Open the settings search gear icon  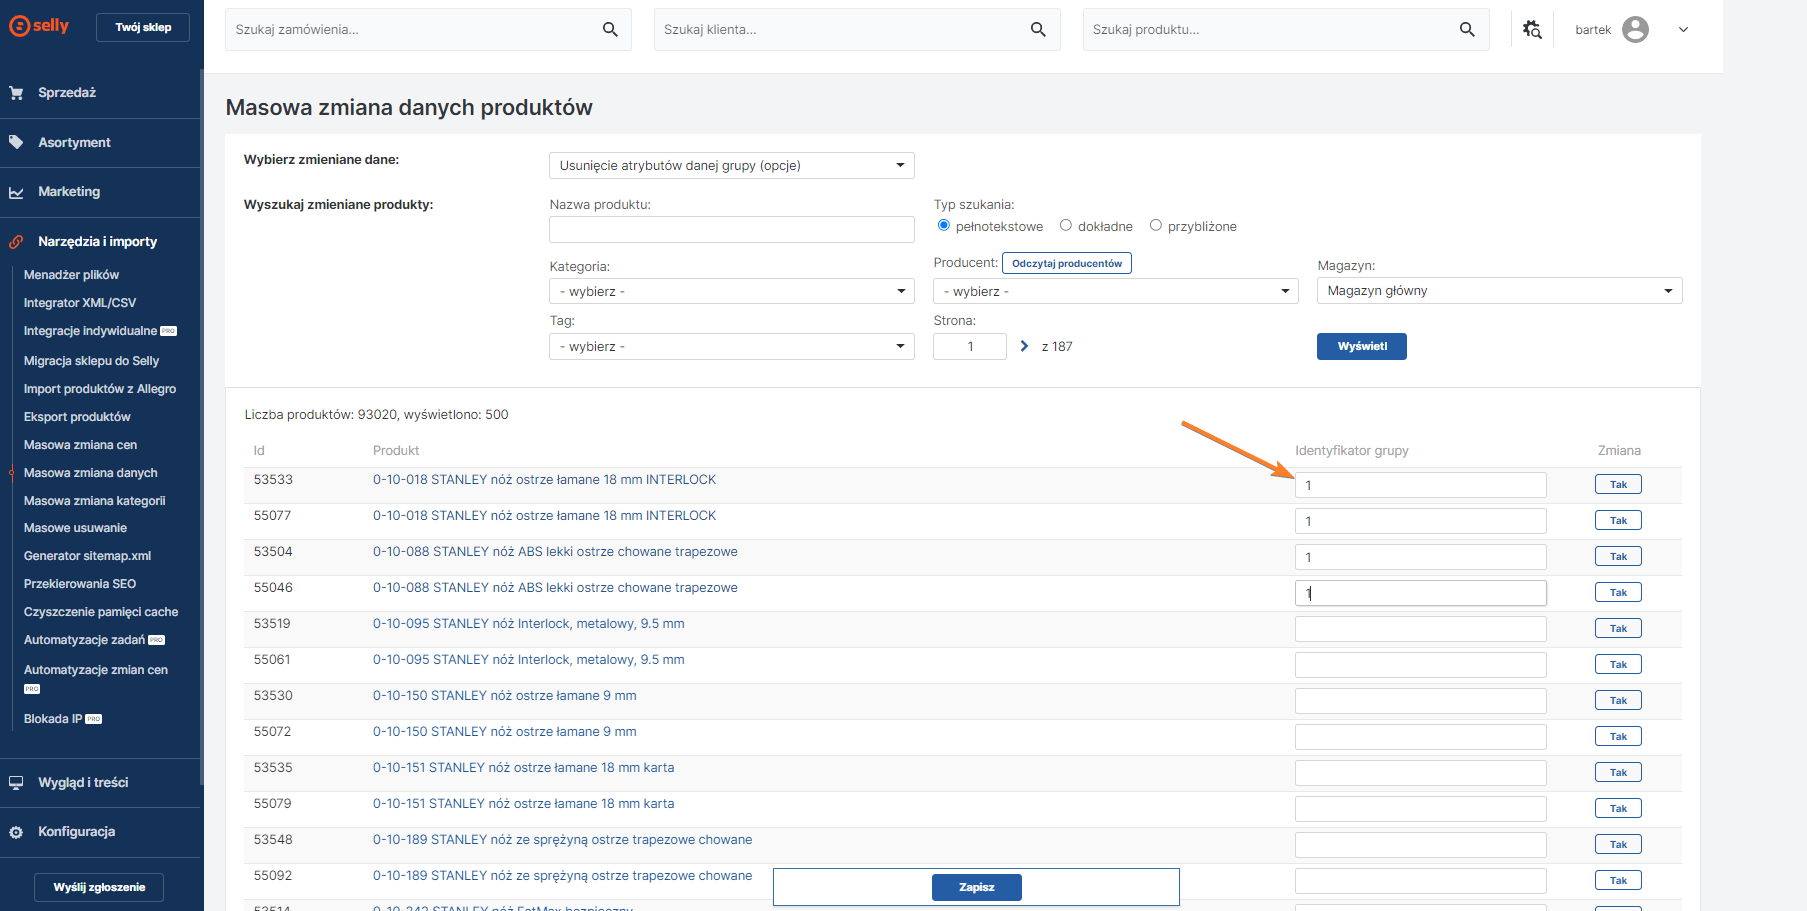(x=1532, y=30)
